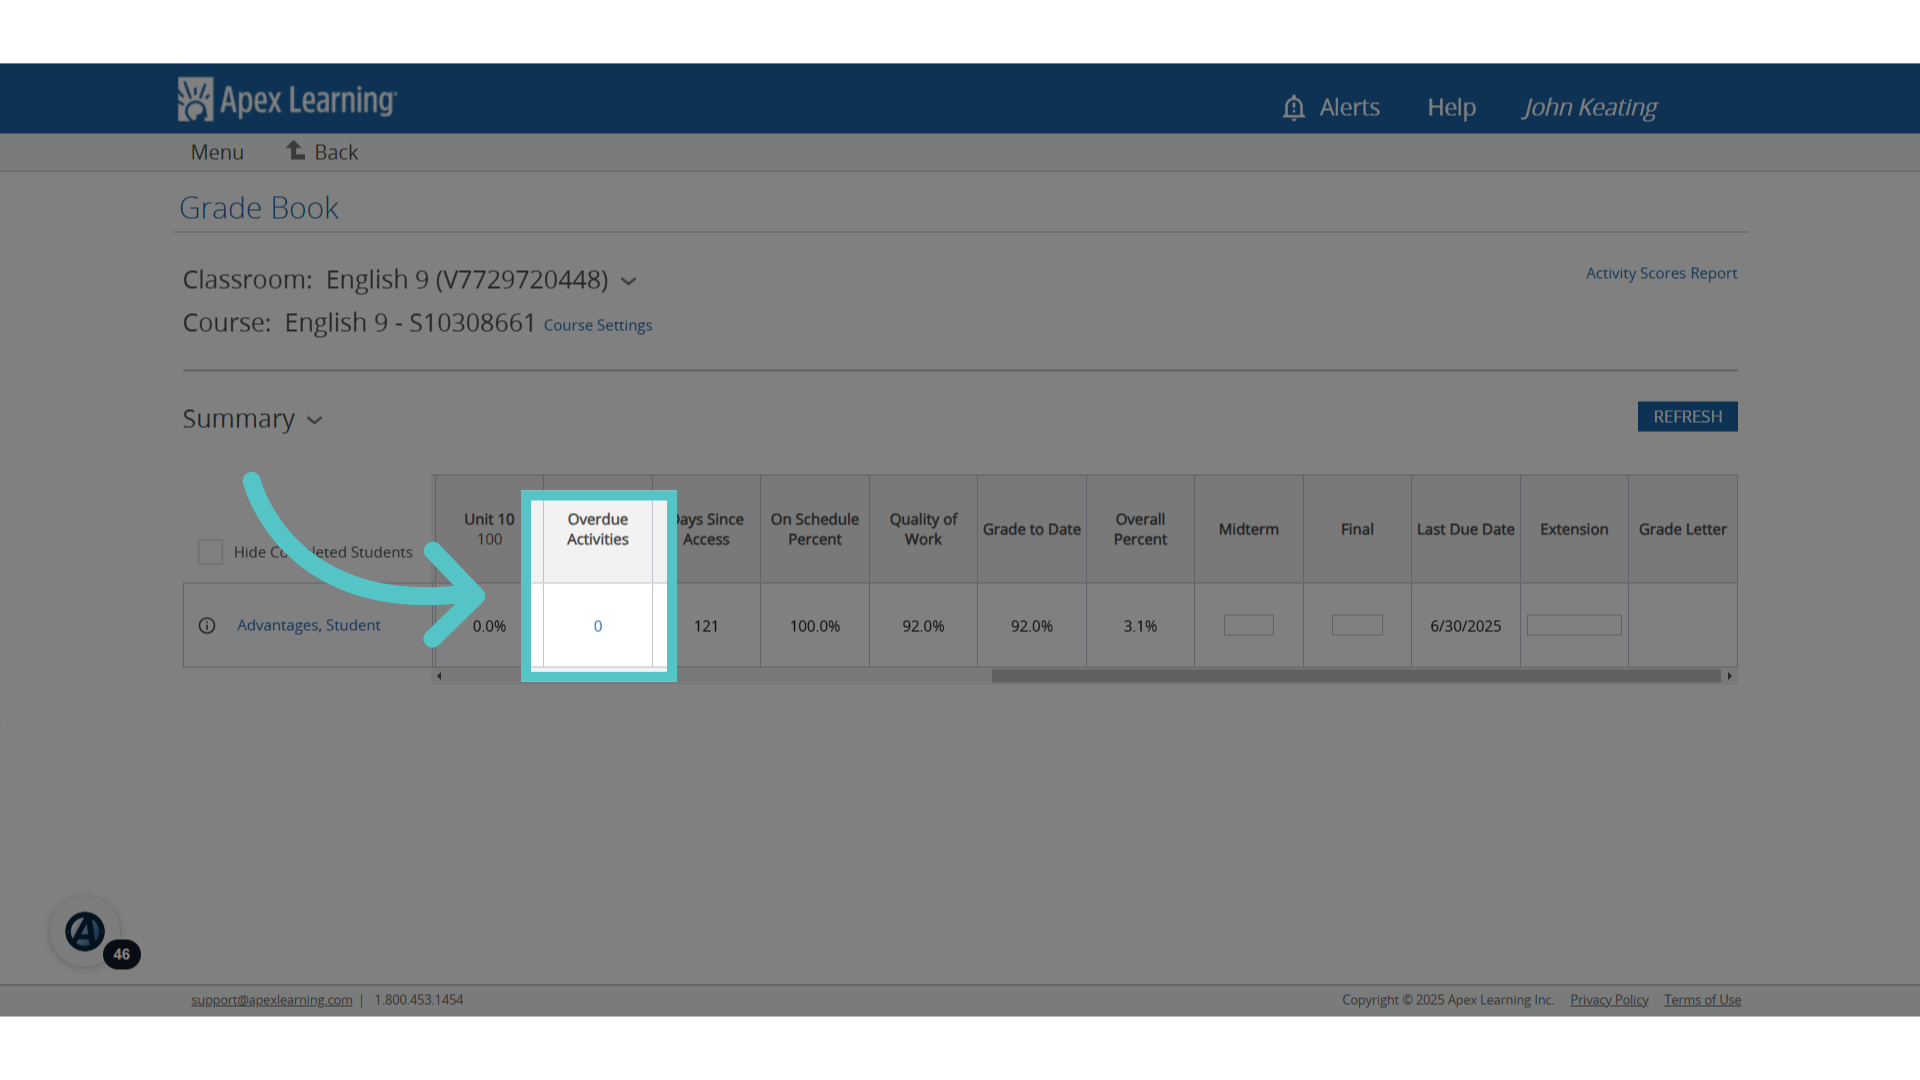Click the horizontal table scrollbar thumb
Image resolution: width=1920 pixels, height=1080 pixels.
[1356, 676]
